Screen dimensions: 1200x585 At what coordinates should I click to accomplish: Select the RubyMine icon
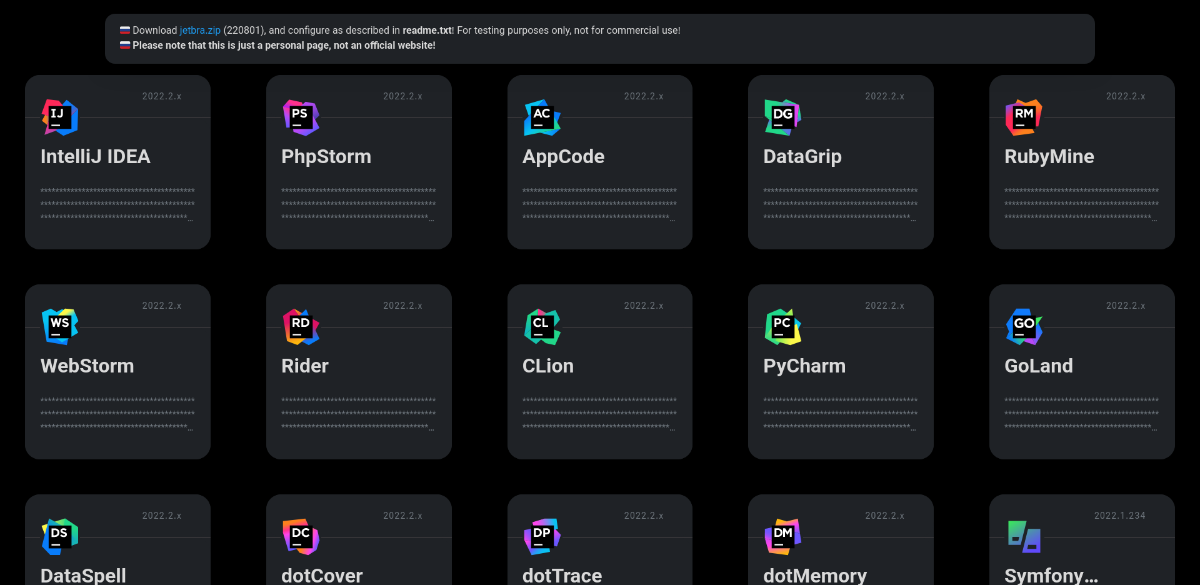(1023, 117)
